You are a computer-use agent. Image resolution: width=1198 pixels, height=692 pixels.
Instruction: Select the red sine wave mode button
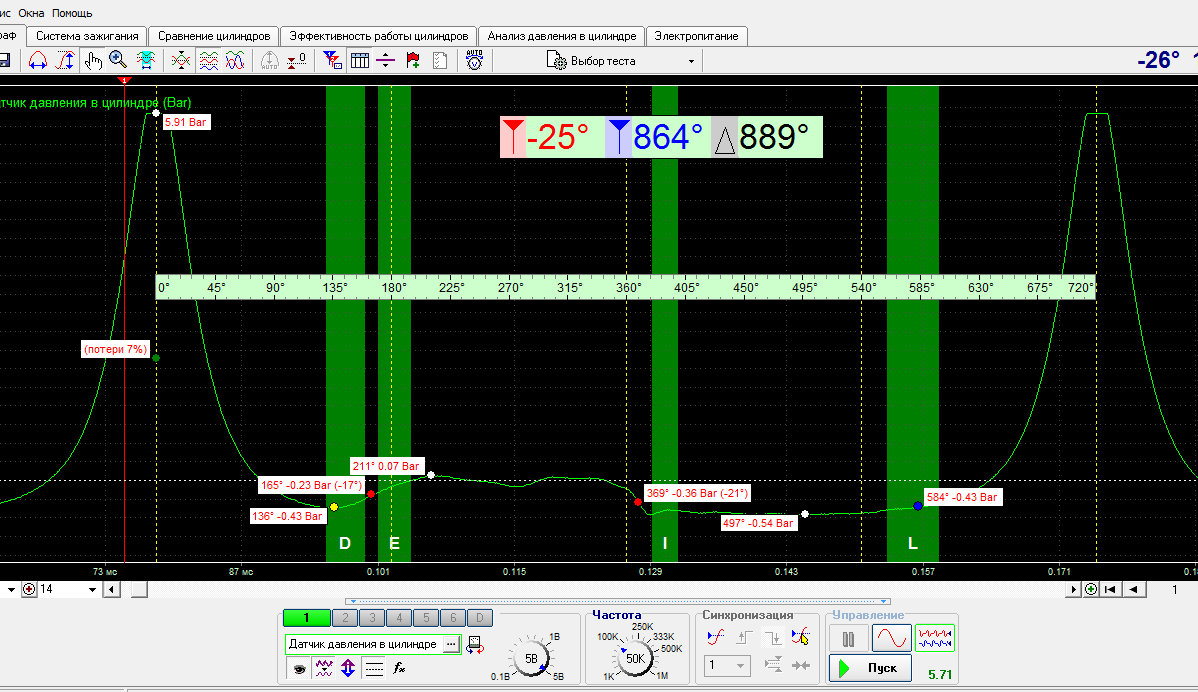[x=892, y=638]
